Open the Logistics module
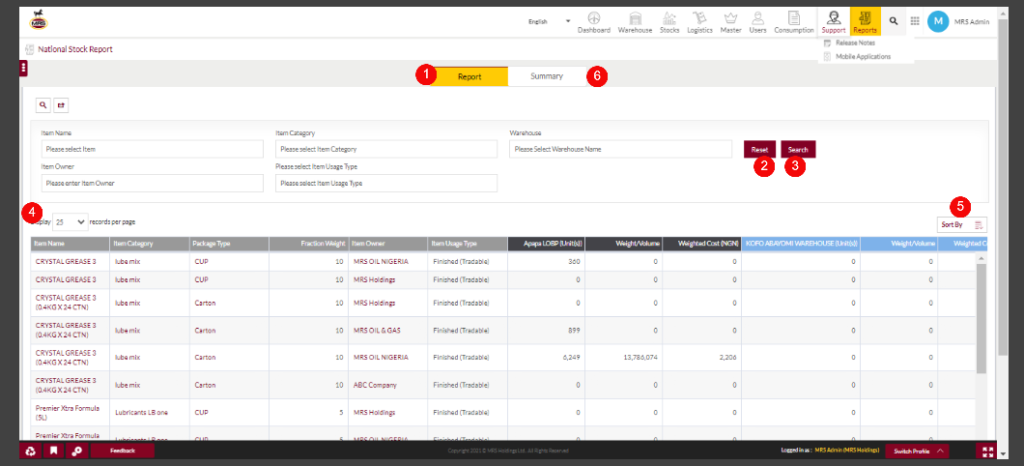The image size is (1024, 466). tap(699, 22)
